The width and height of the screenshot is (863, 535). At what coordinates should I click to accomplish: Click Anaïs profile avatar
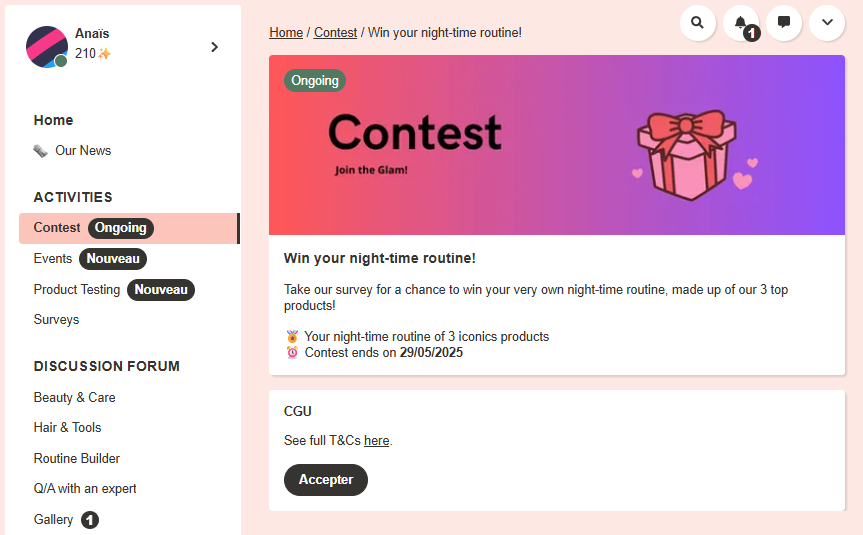47,47
